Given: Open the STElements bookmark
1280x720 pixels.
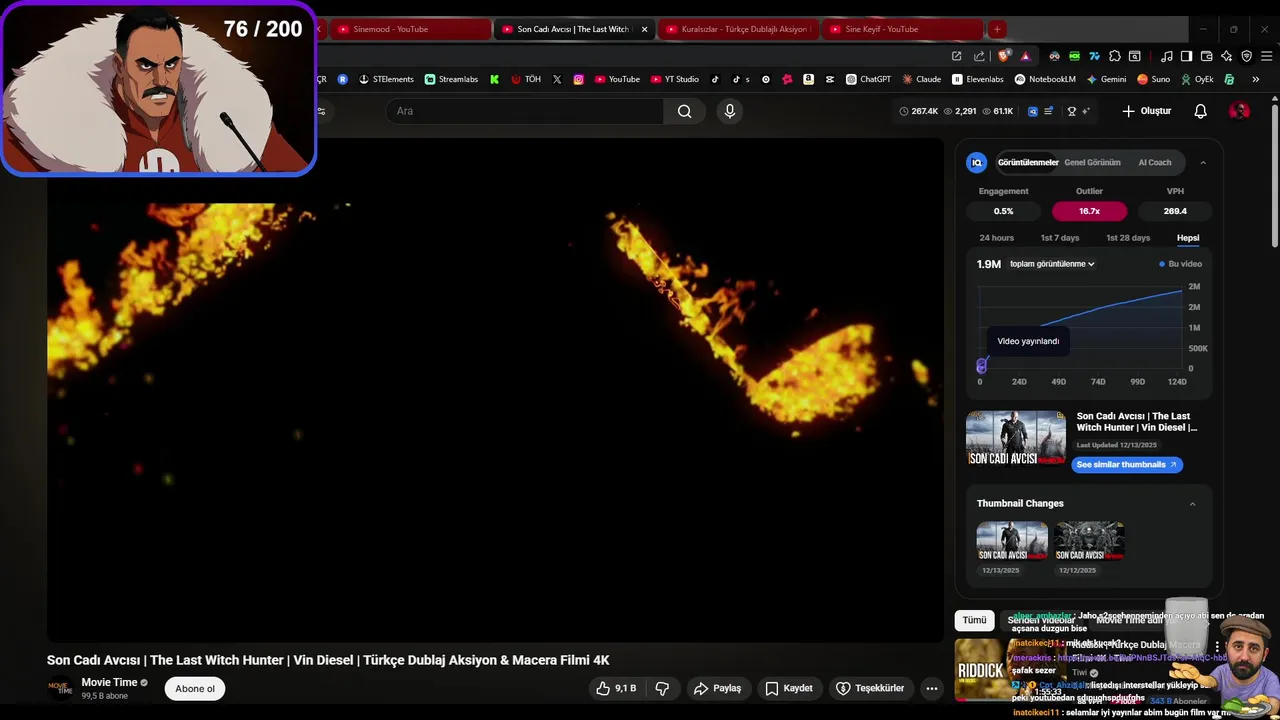Looking at the screenshot, I should pos(386,79).
